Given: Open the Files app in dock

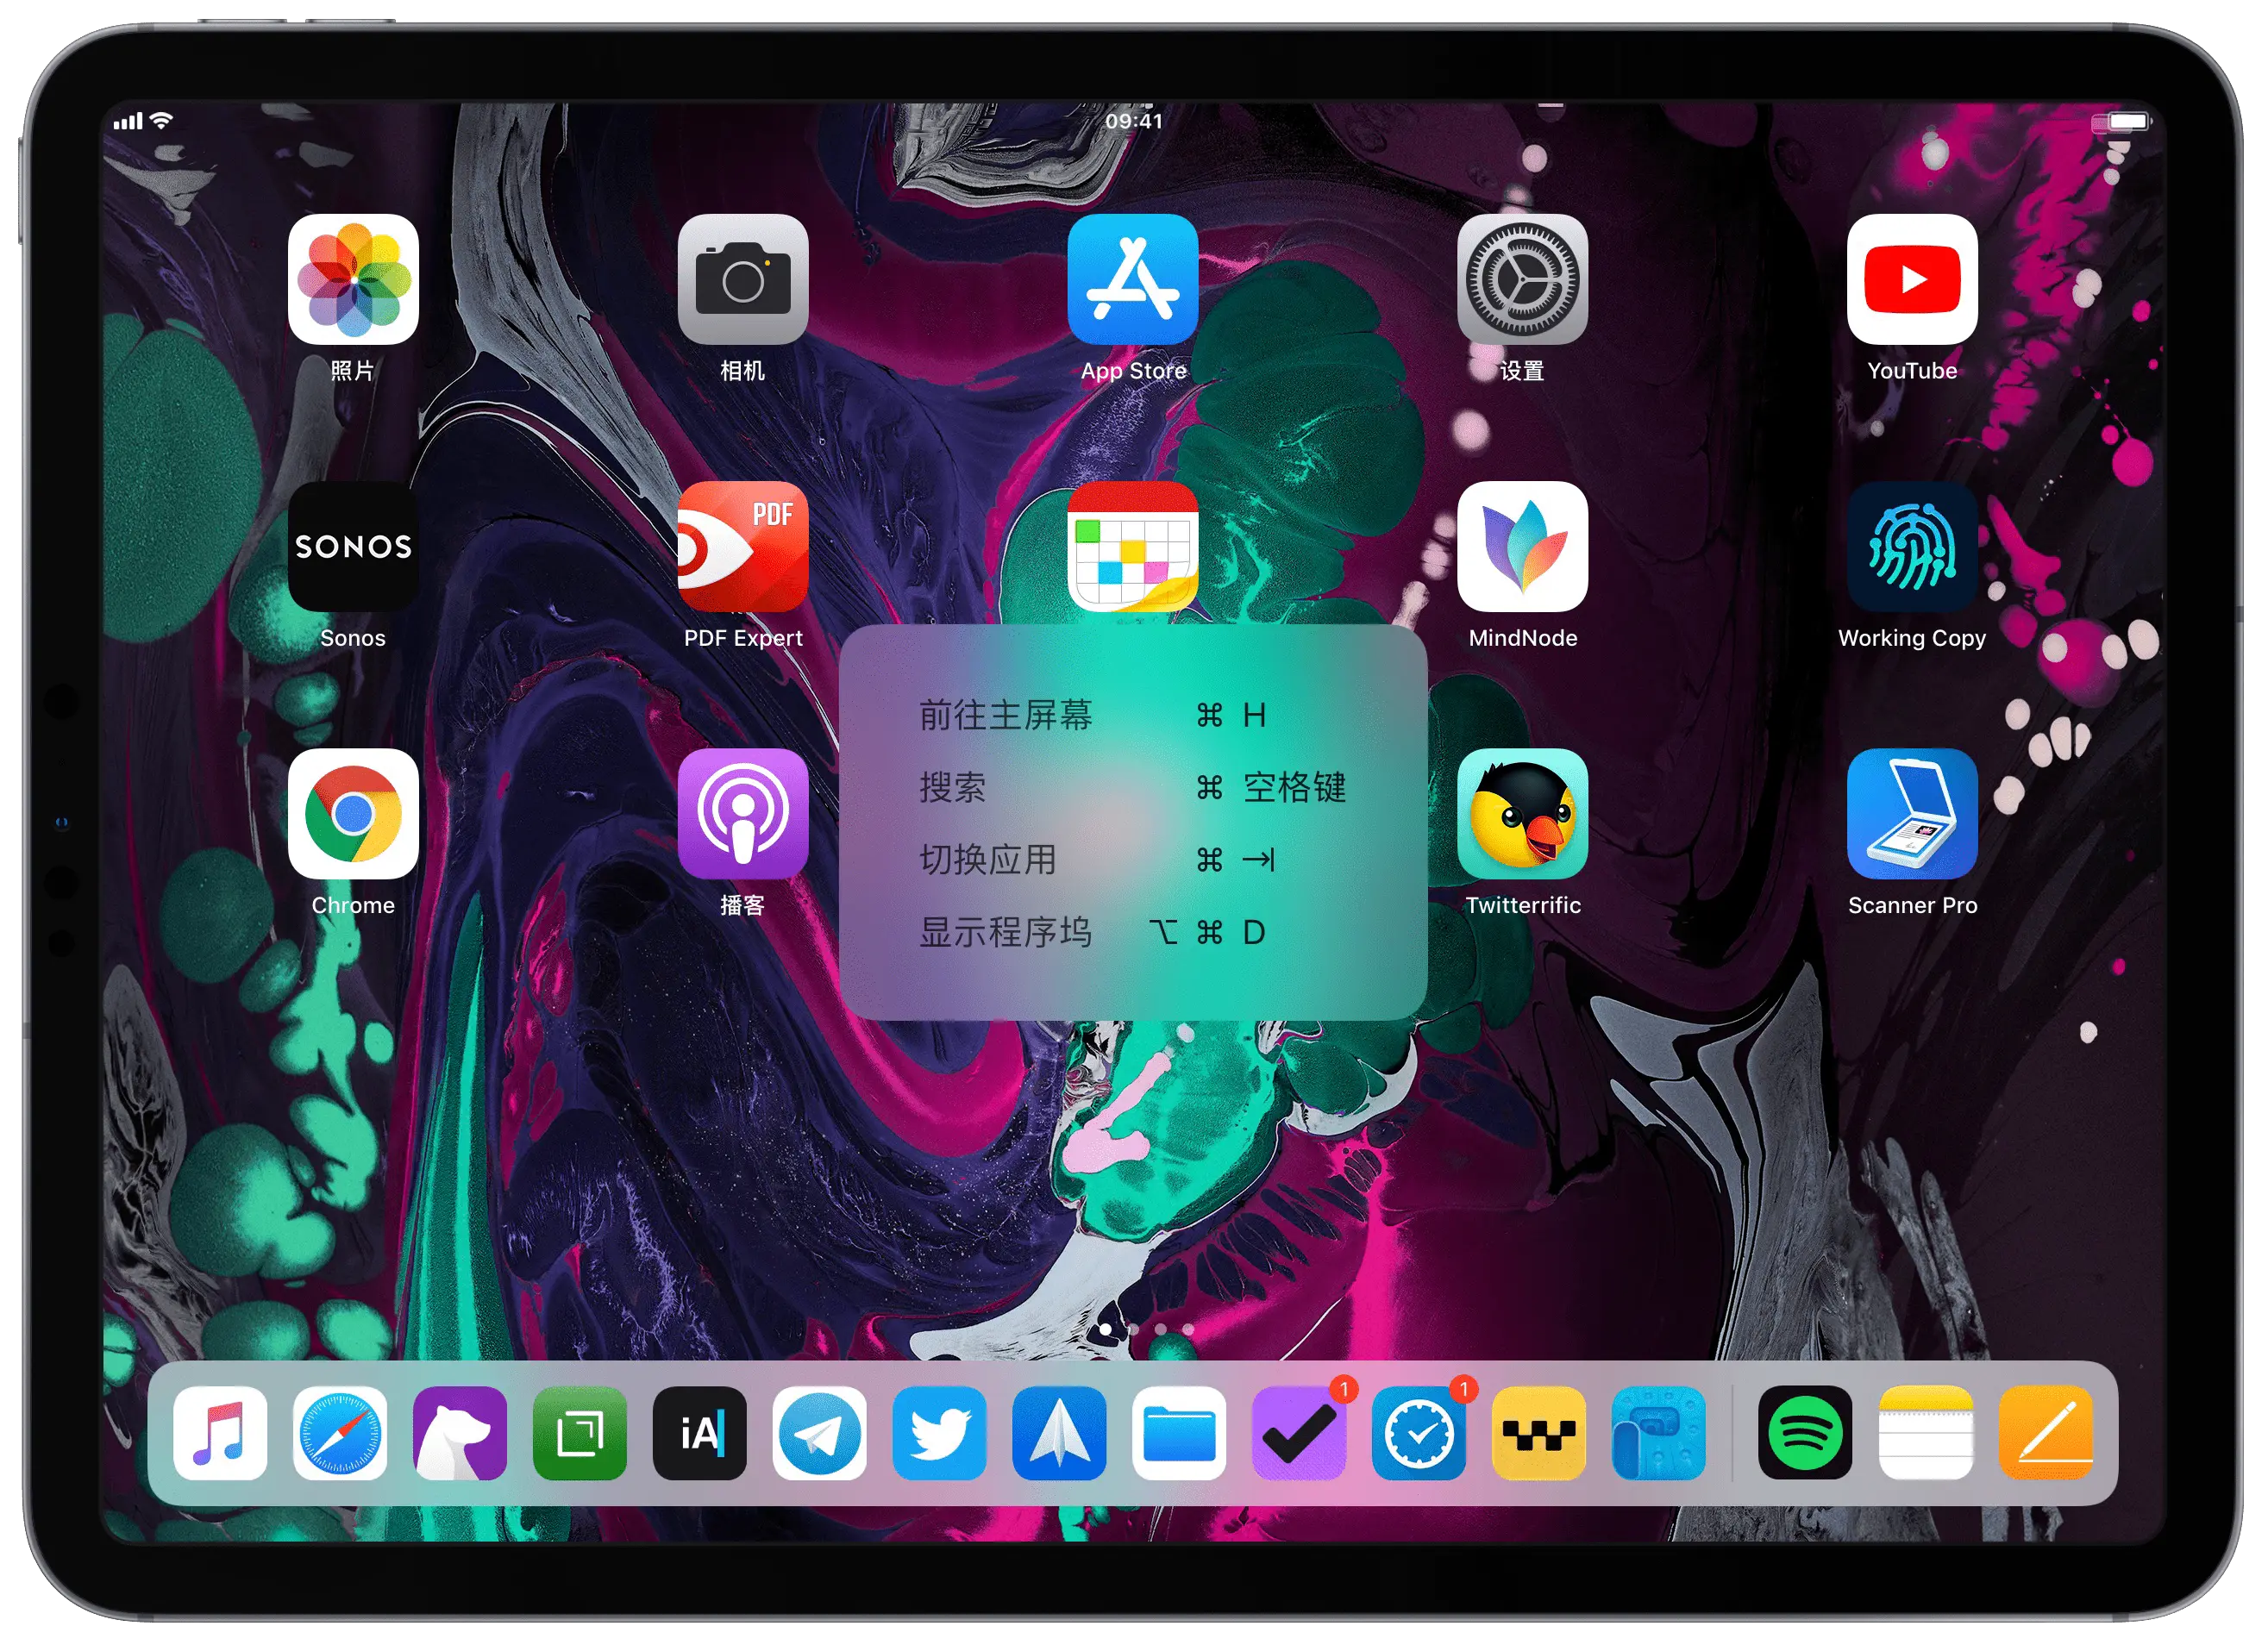Looking at the screenshot, I should (x=1179, y=1433).
